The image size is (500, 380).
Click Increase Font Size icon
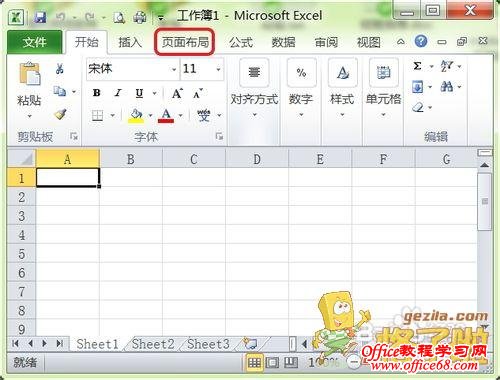point(177,94)
